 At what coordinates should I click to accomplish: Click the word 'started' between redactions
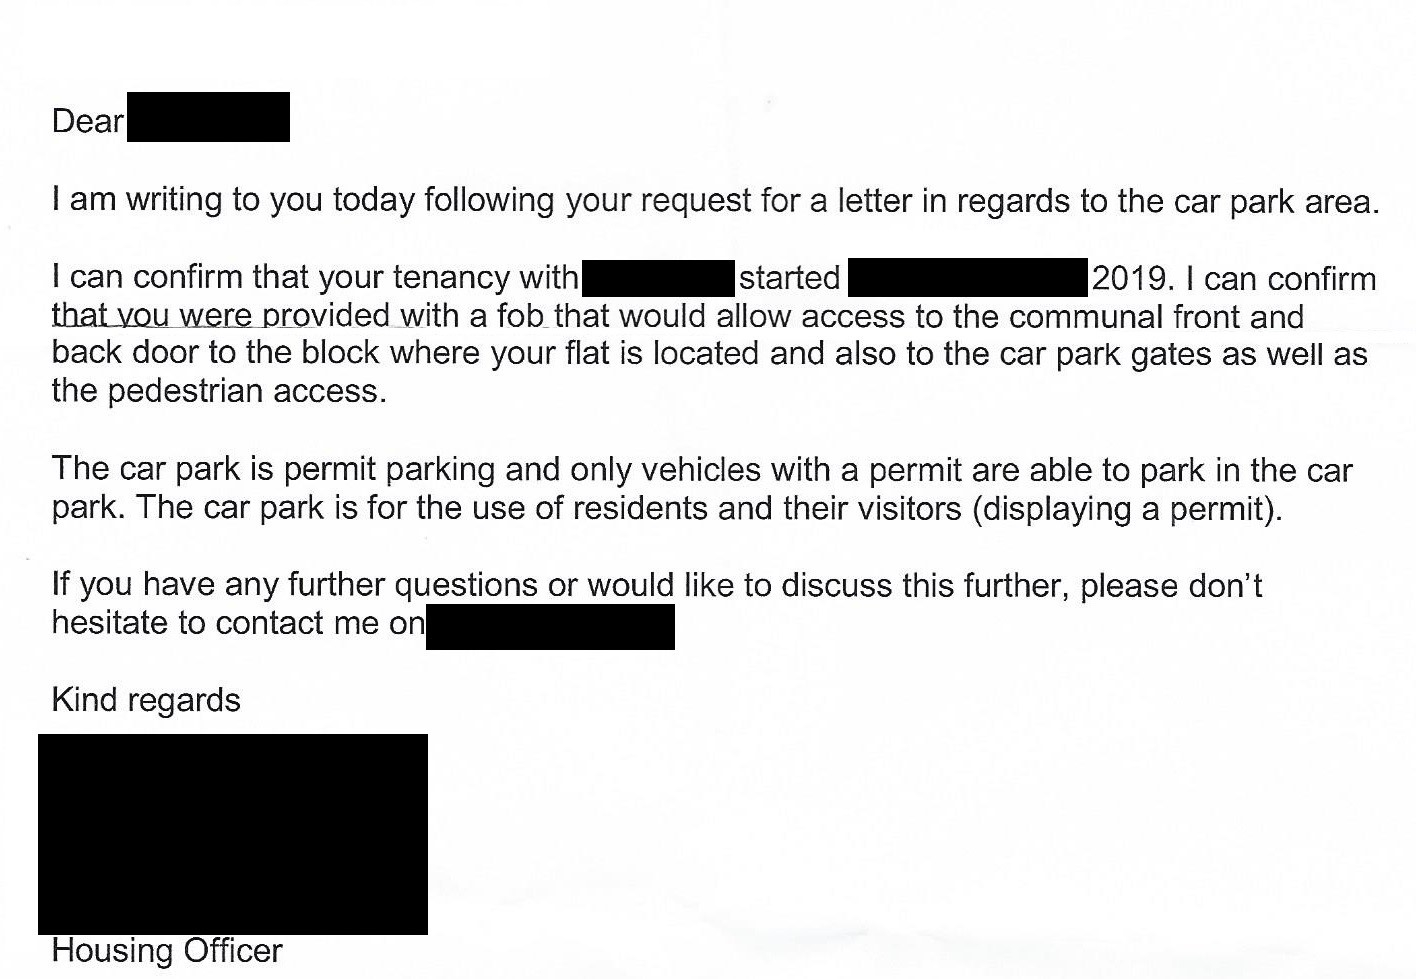pyautogui.click(x=789, y=278)
